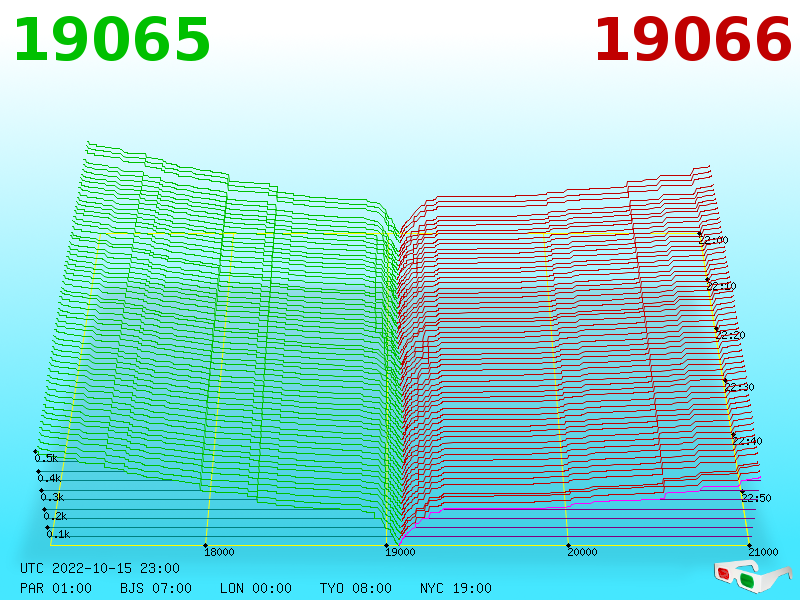Viewport: 800px width, 600px height.
Task: Click the green bid price 19065
Action: tap(112, 40)
